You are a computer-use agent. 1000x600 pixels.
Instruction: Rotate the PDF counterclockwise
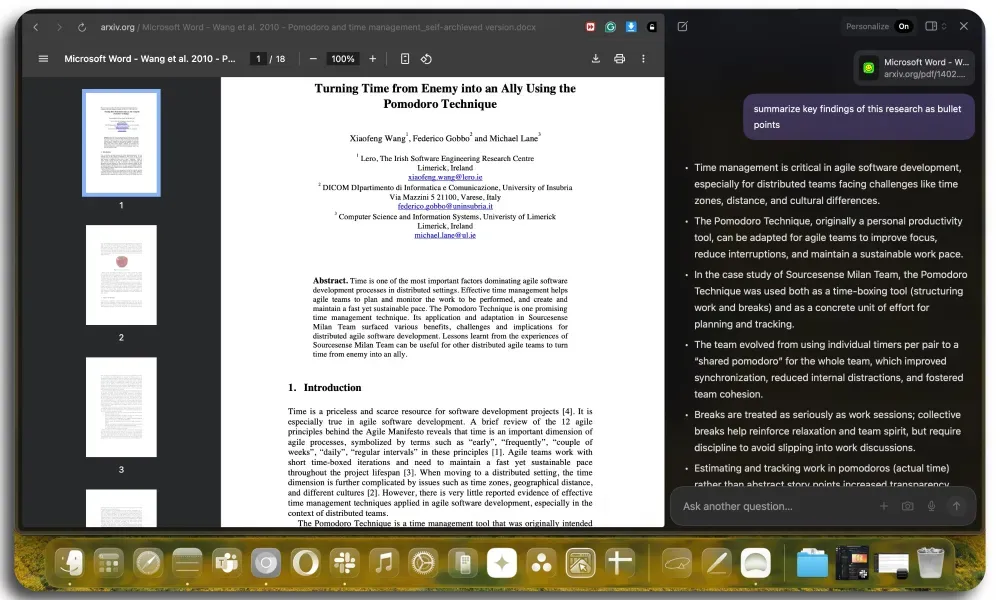click(x=426, y=59)
